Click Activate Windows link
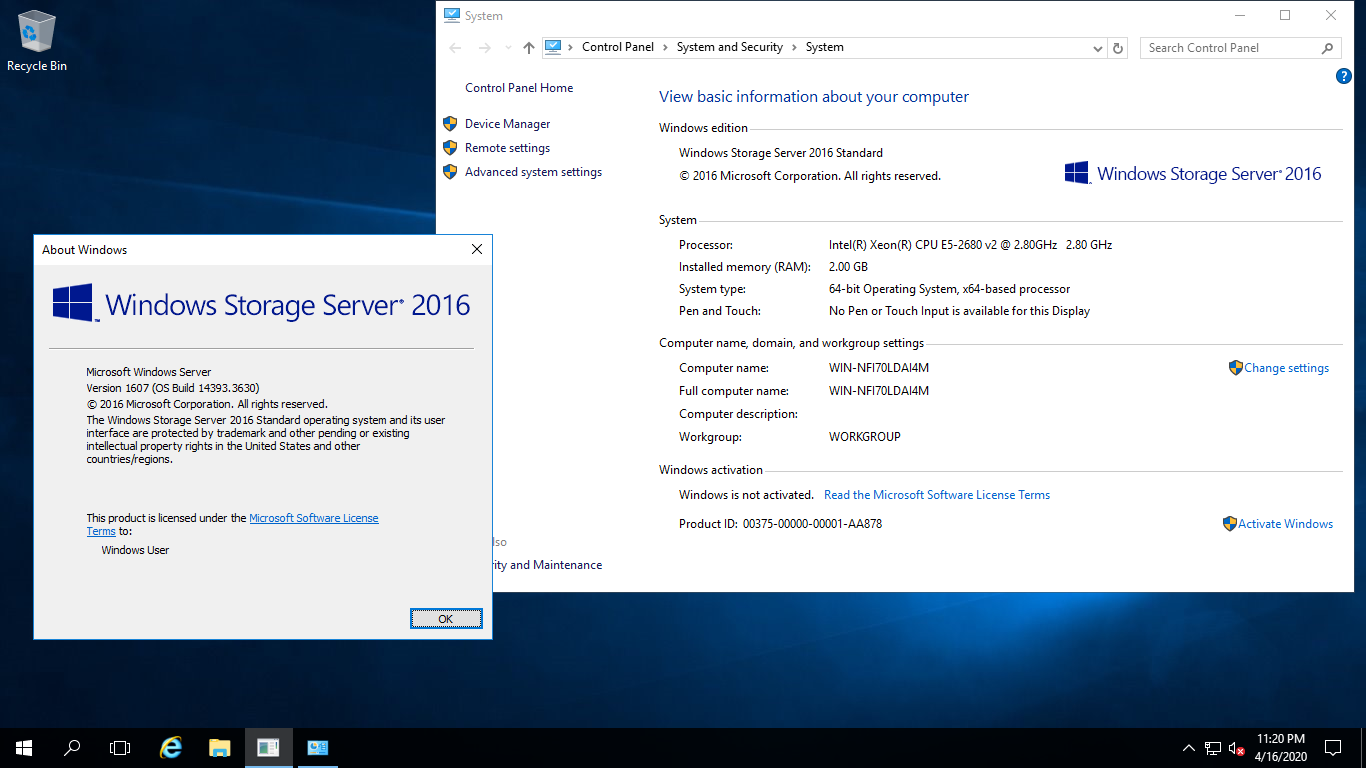 point(1285,524)
